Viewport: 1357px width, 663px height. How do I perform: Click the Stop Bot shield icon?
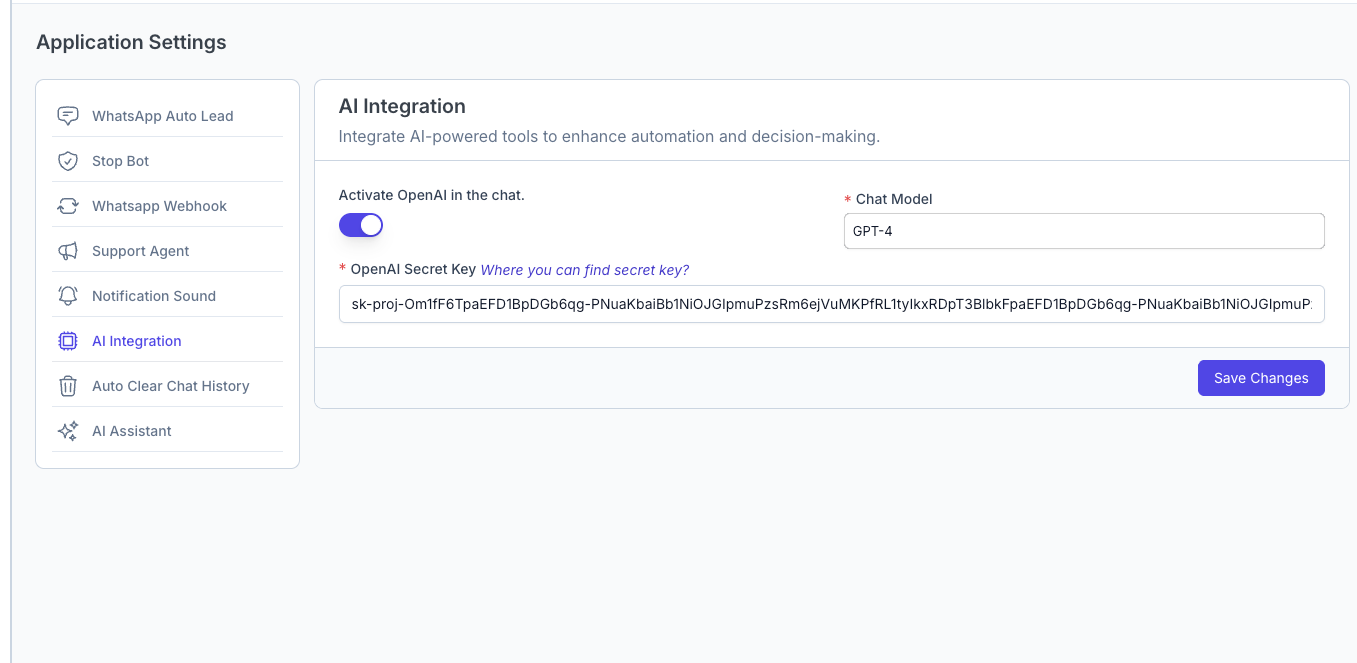[67, 160]
